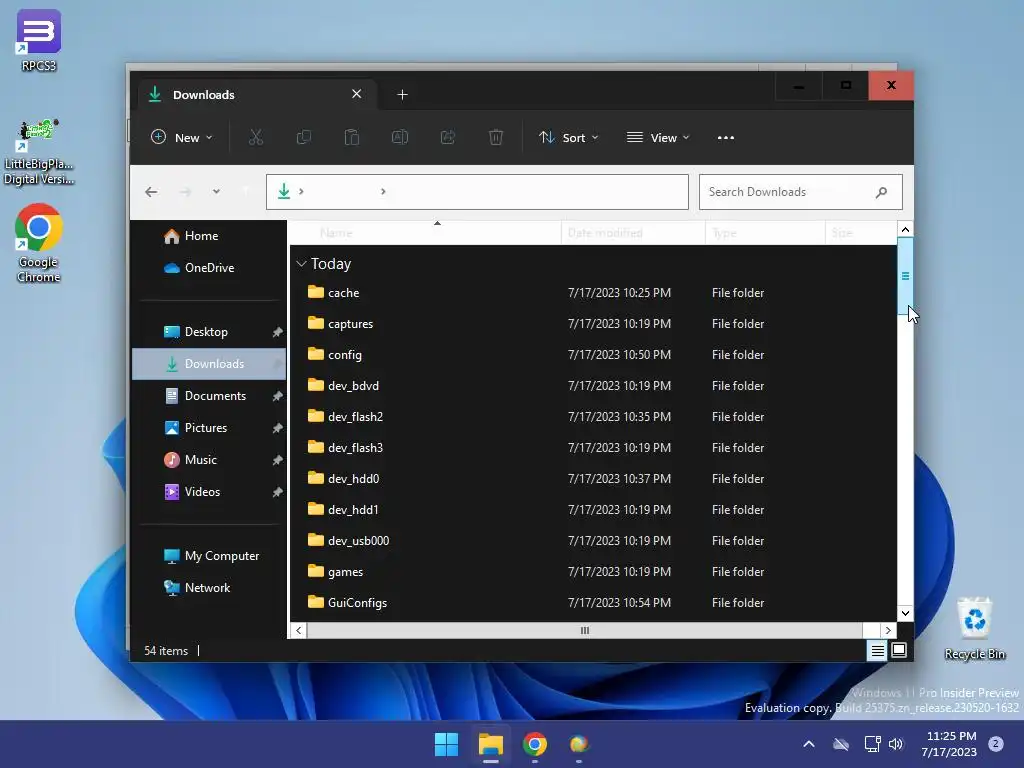Open taskbar clock and date
The width and height of the screenshot is (1024, 768).
tap(951, 744)
